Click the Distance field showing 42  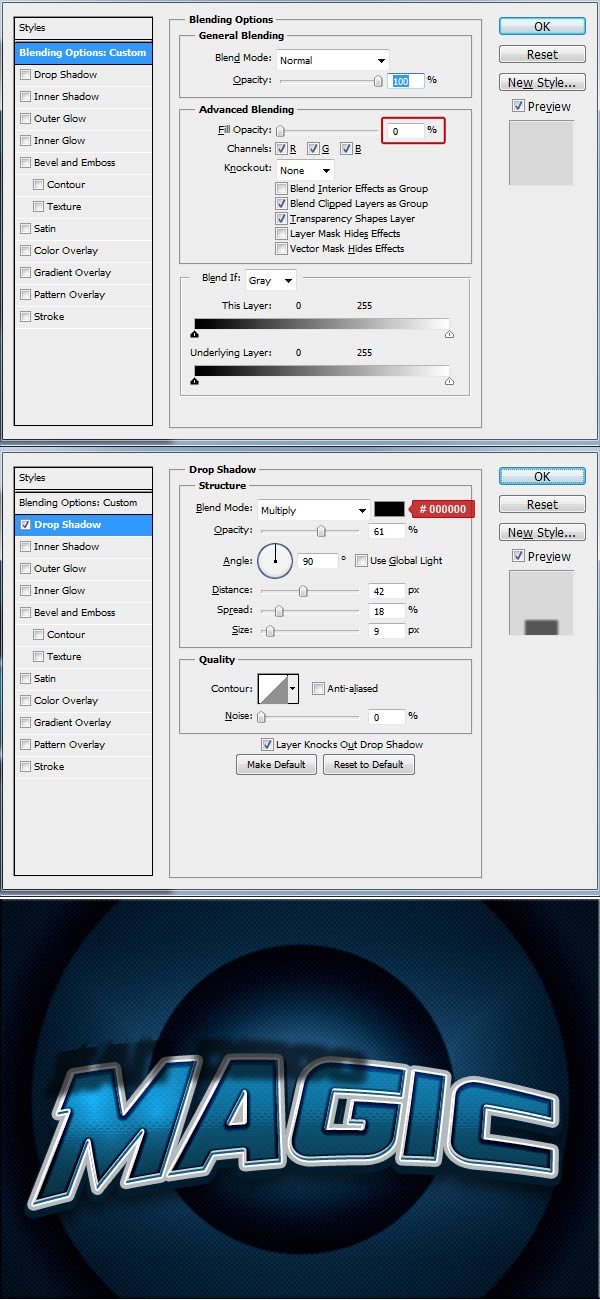[387, 591]
